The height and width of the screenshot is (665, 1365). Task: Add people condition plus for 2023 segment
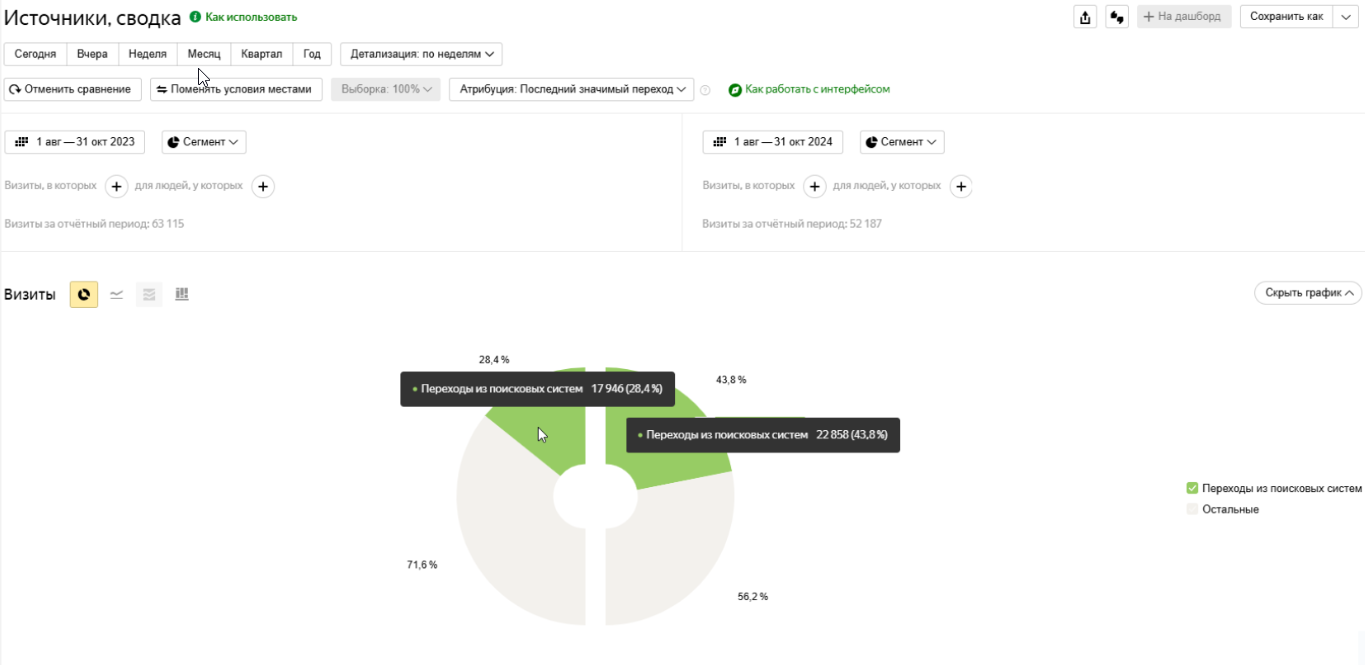click(263, 186)
